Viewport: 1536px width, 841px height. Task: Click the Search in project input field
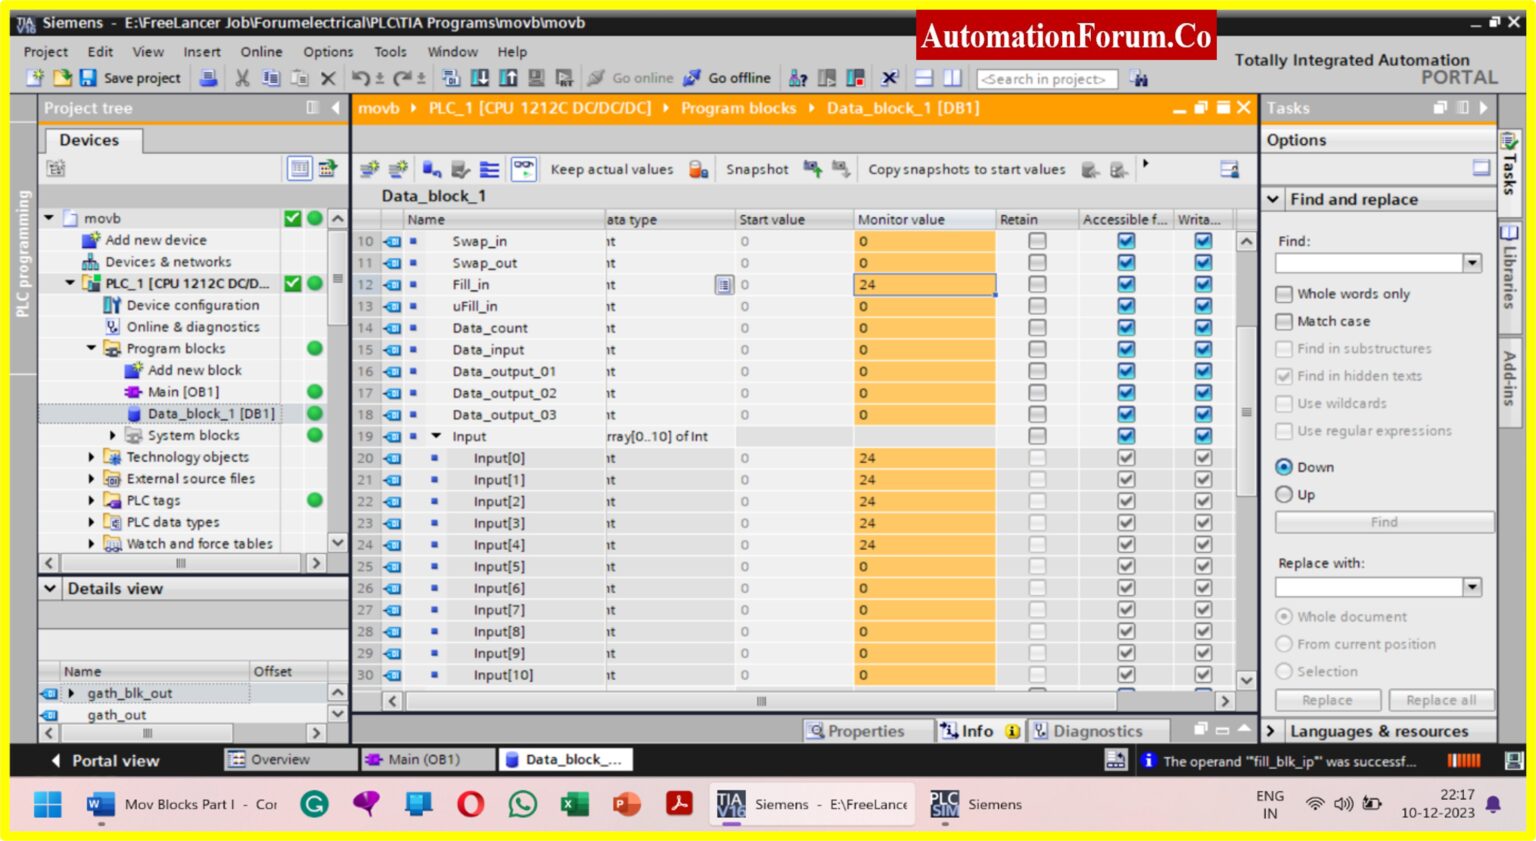(x=1046, y=79)
